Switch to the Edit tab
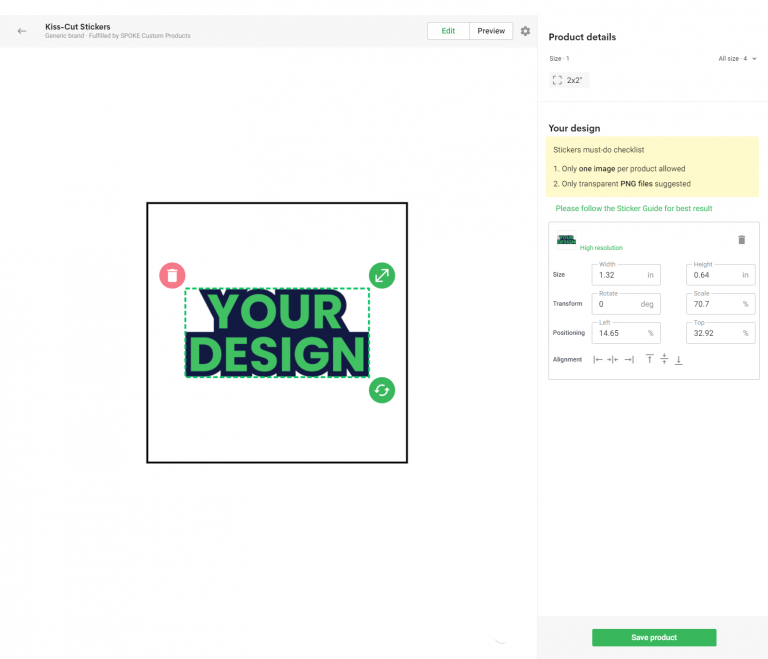 (x=448, y=31)
